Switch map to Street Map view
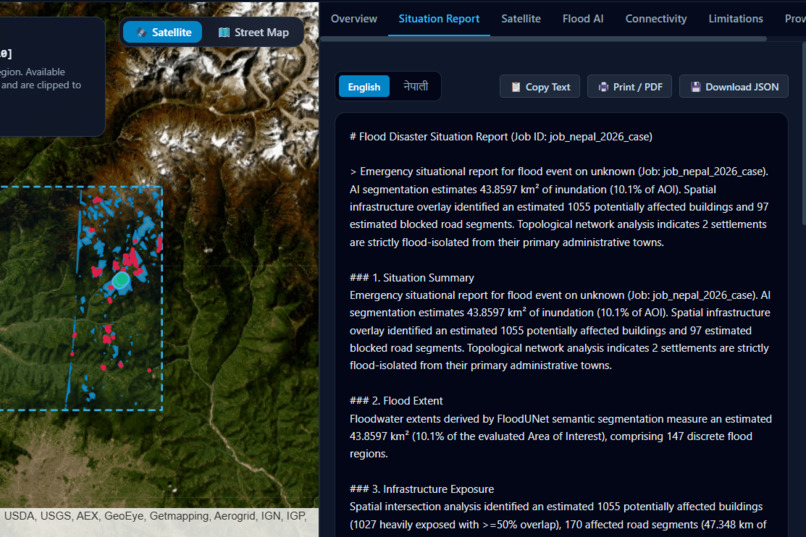The height and width of the screenshot is (537, 806). [x=254, y=32]
